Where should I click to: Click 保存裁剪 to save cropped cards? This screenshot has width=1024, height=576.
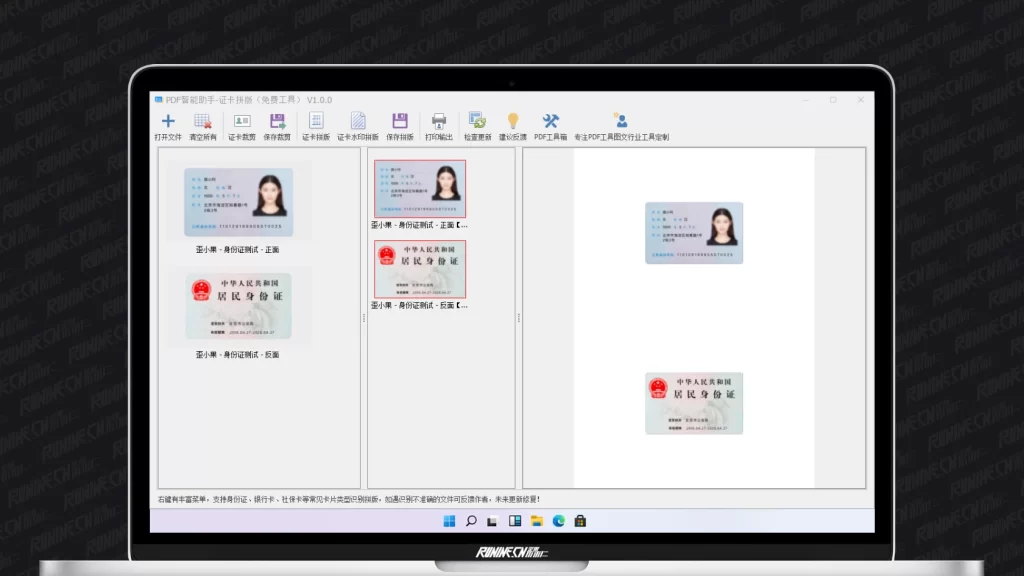pyautogui.click(x=277, y=122)
